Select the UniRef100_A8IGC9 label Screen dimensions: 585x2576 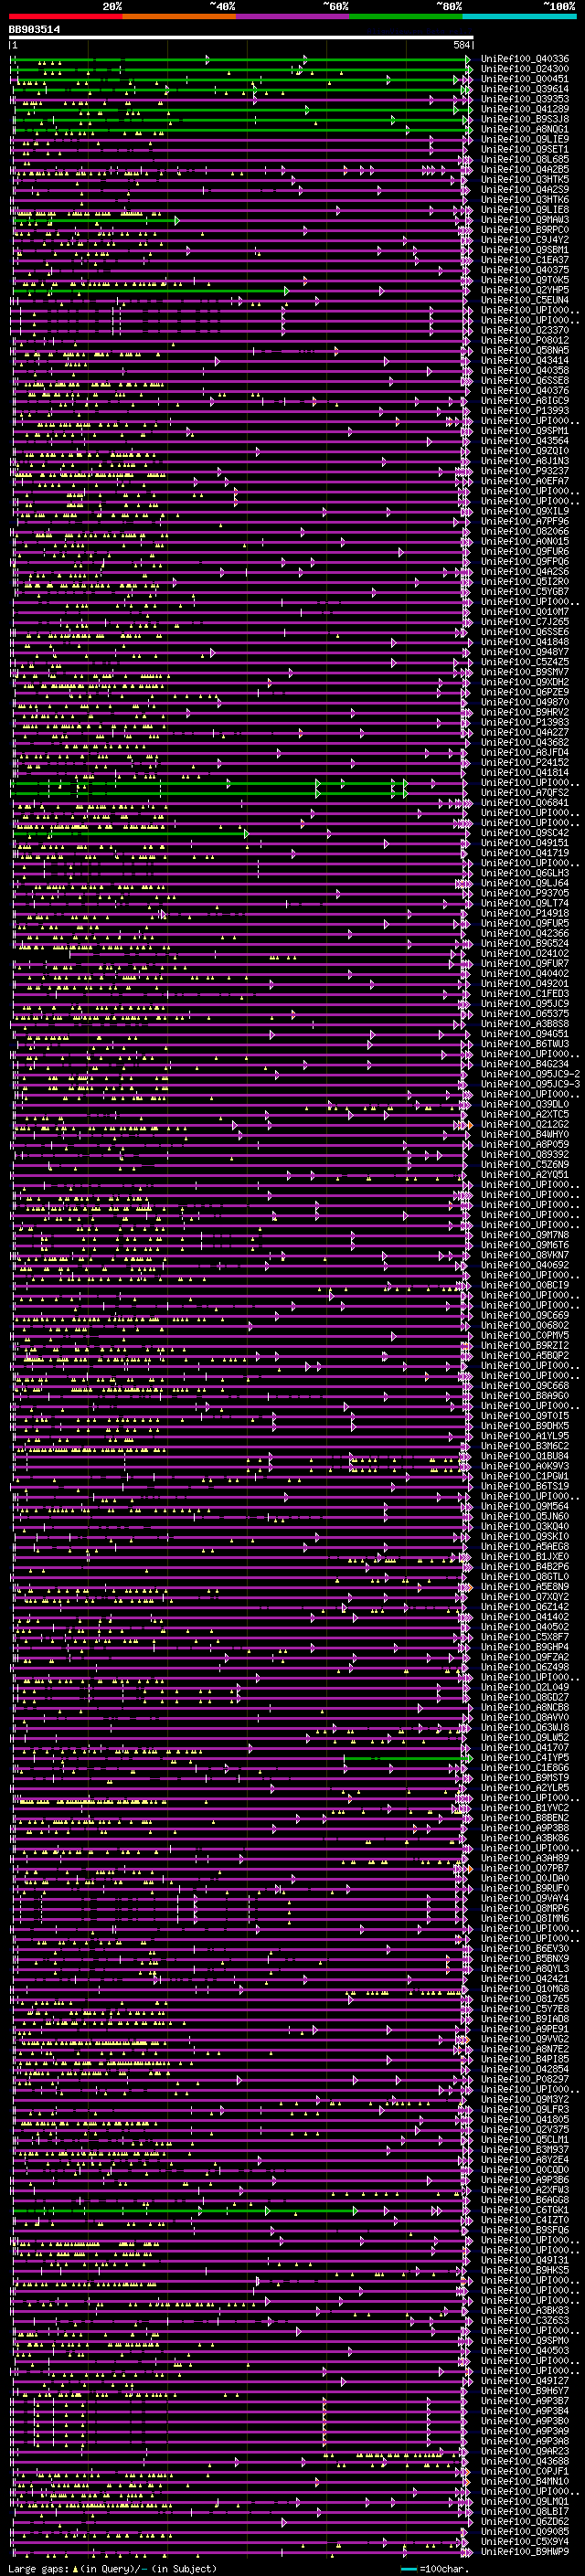coord(525,401)
